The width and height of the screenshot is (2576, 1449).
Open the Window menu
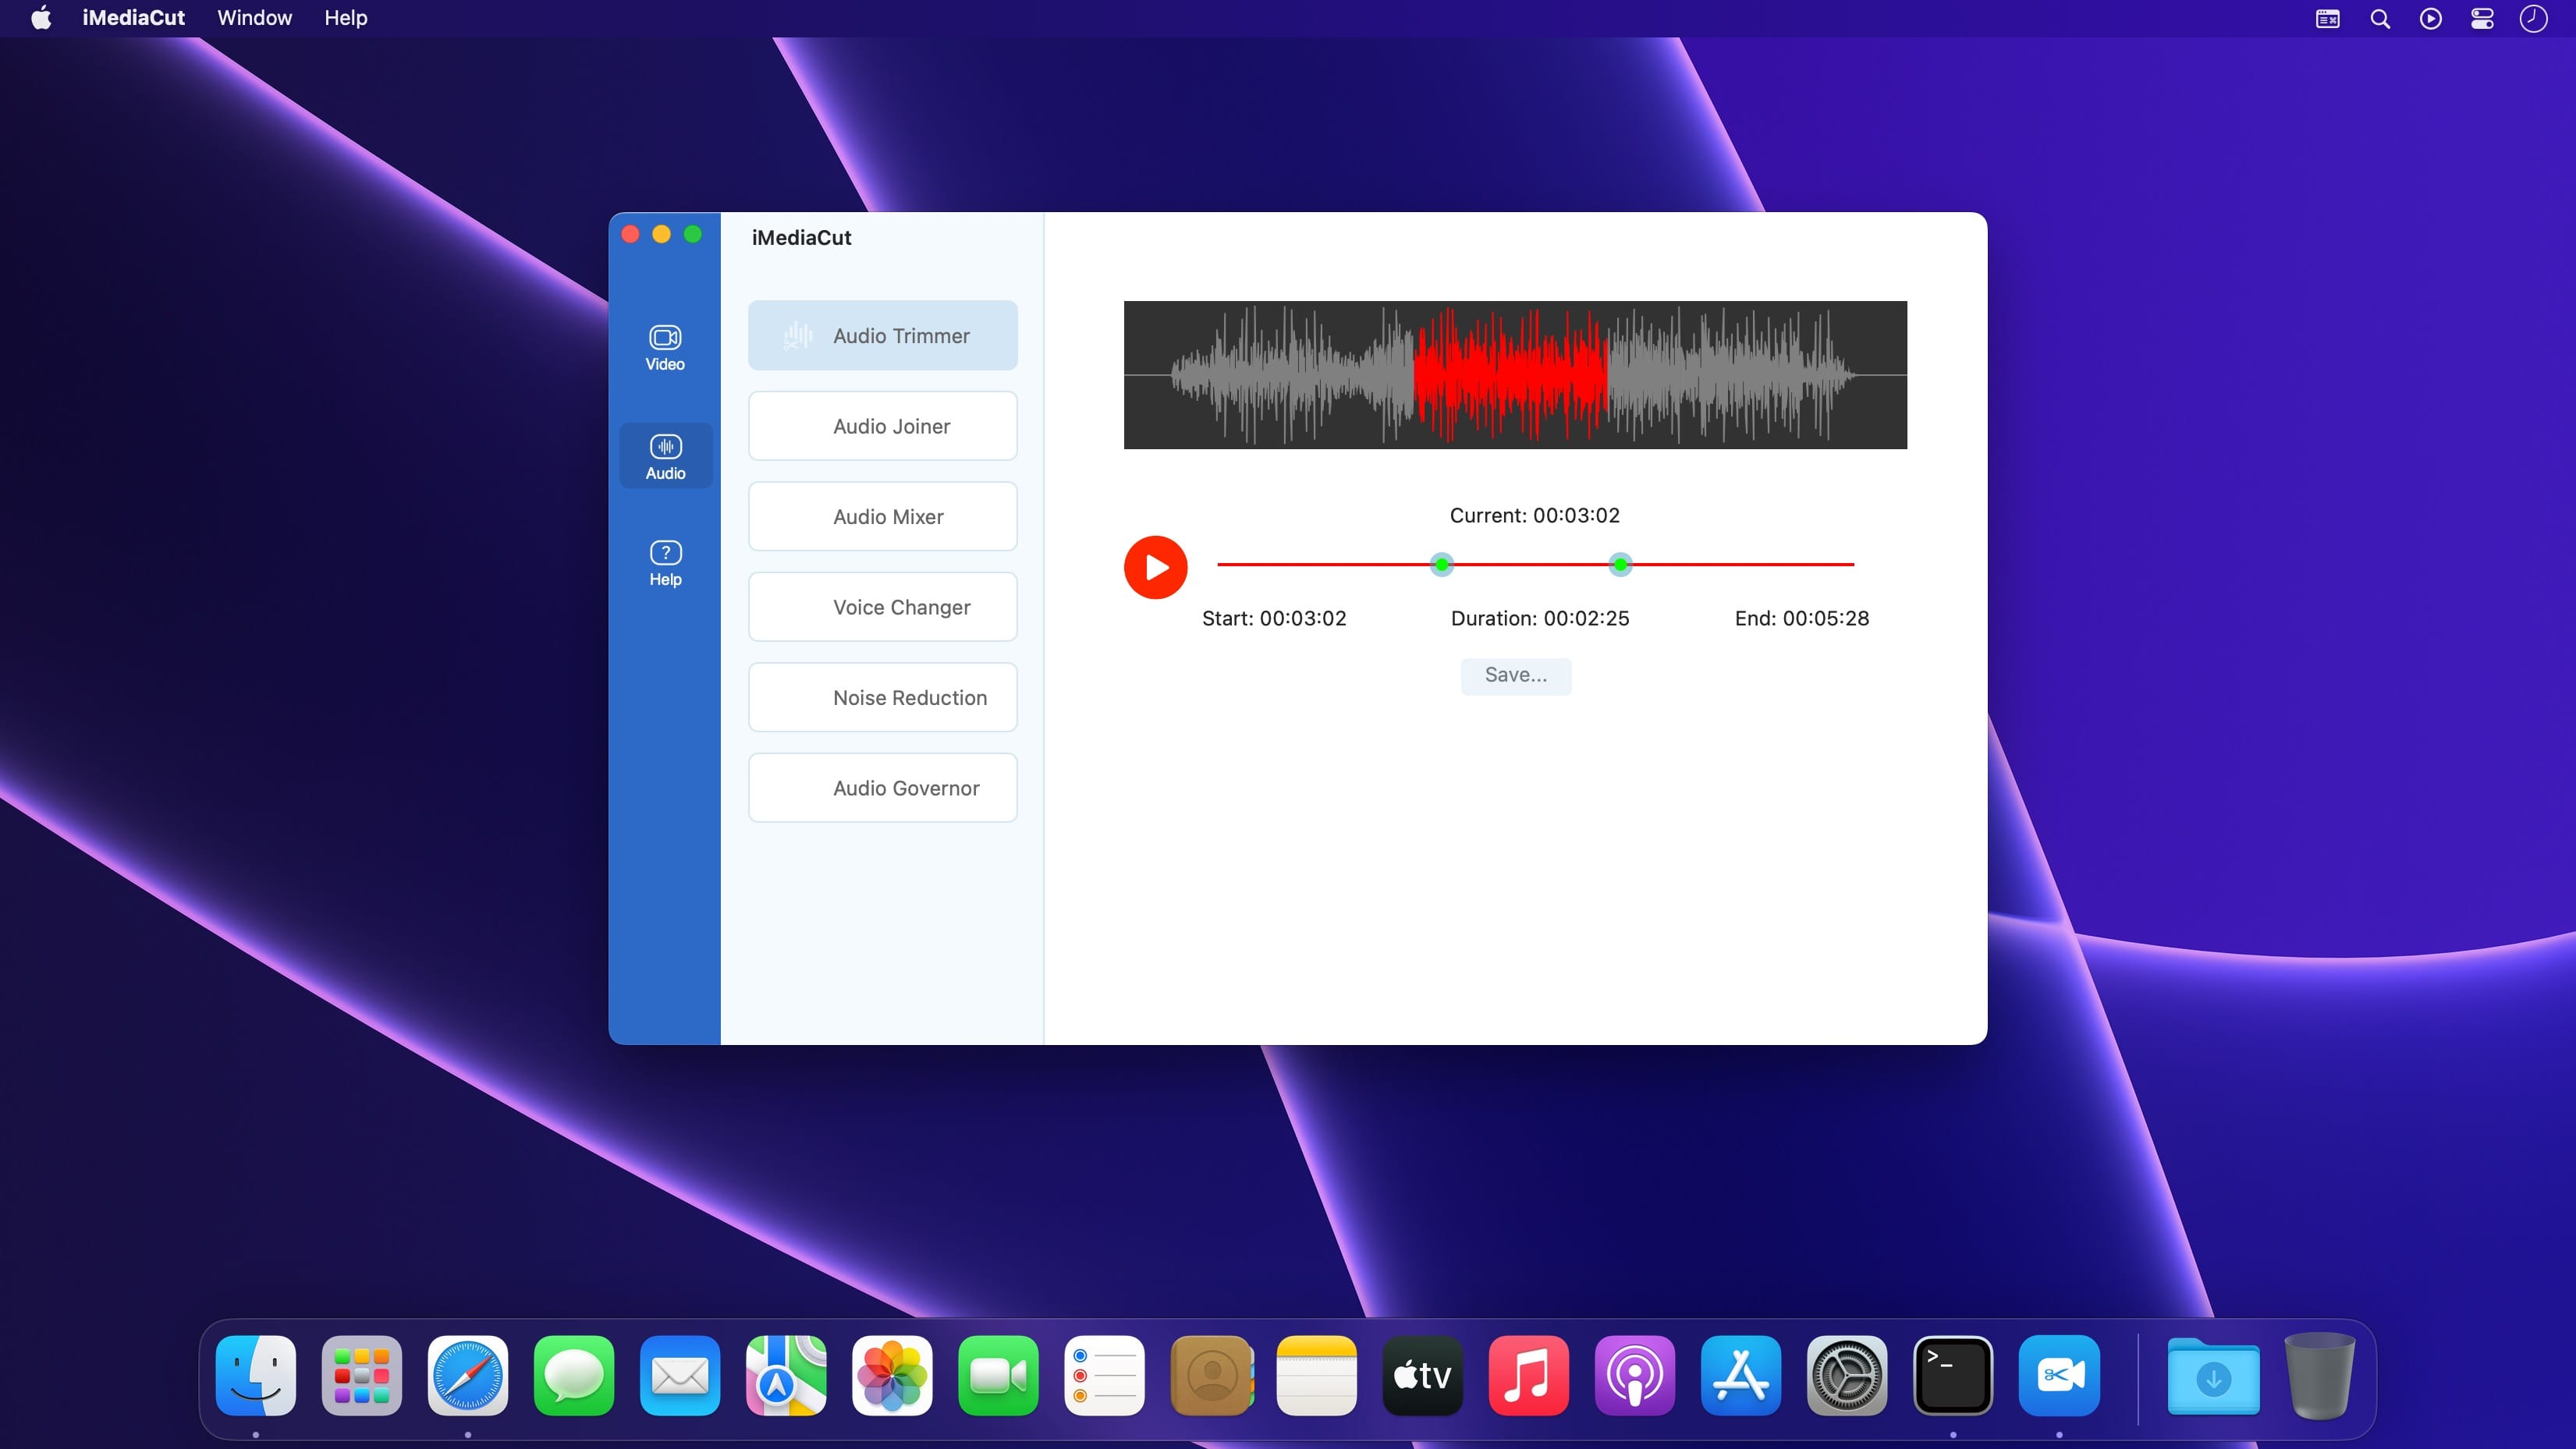[254, 18]
